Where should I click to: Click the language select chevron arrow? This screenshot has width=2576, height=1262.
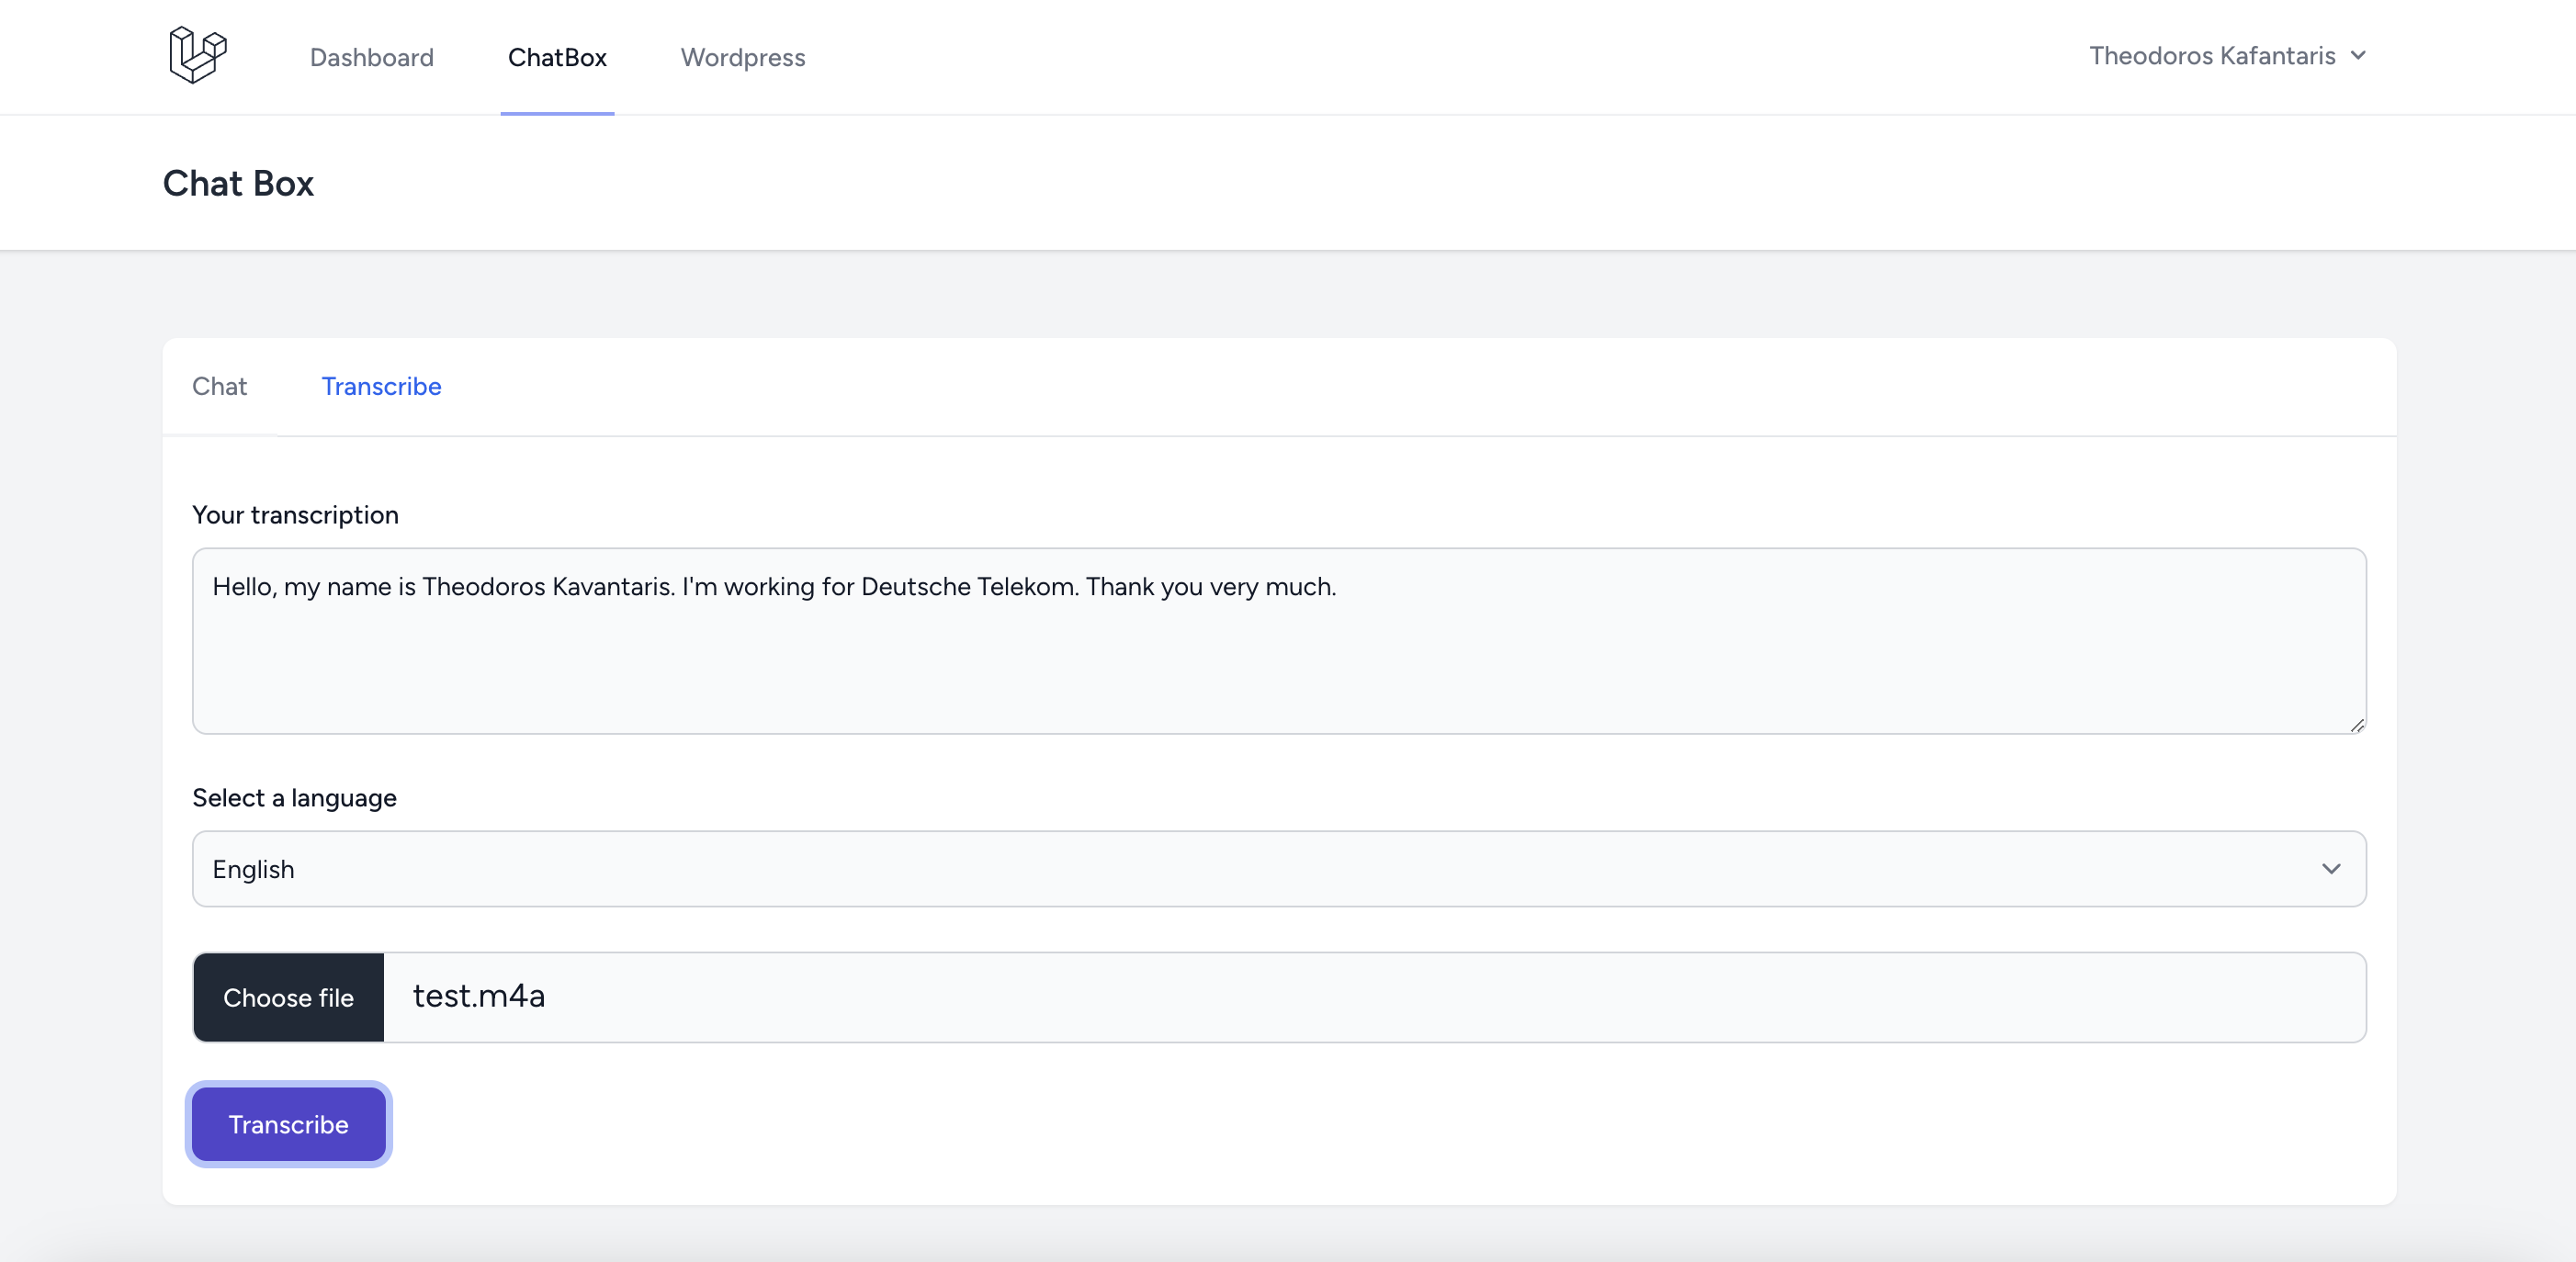click(2331, 869)
